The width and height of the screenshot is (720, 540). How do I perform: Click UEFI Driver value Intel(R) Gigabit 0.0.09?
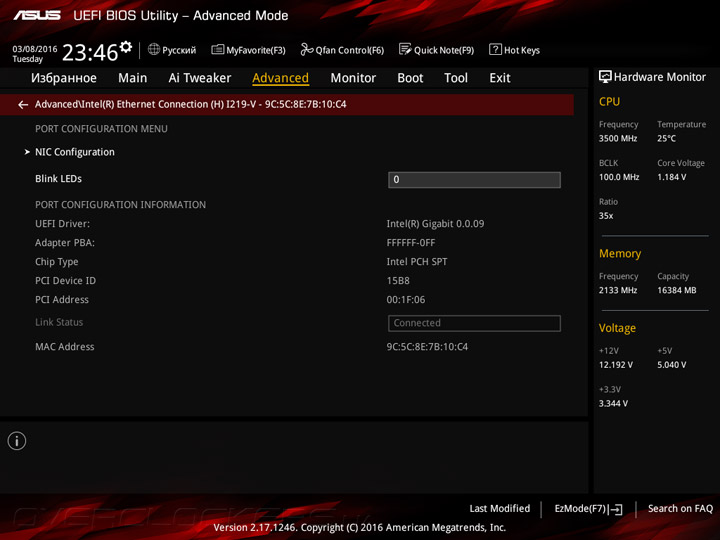pyautogui.click(x=435, y=224)
